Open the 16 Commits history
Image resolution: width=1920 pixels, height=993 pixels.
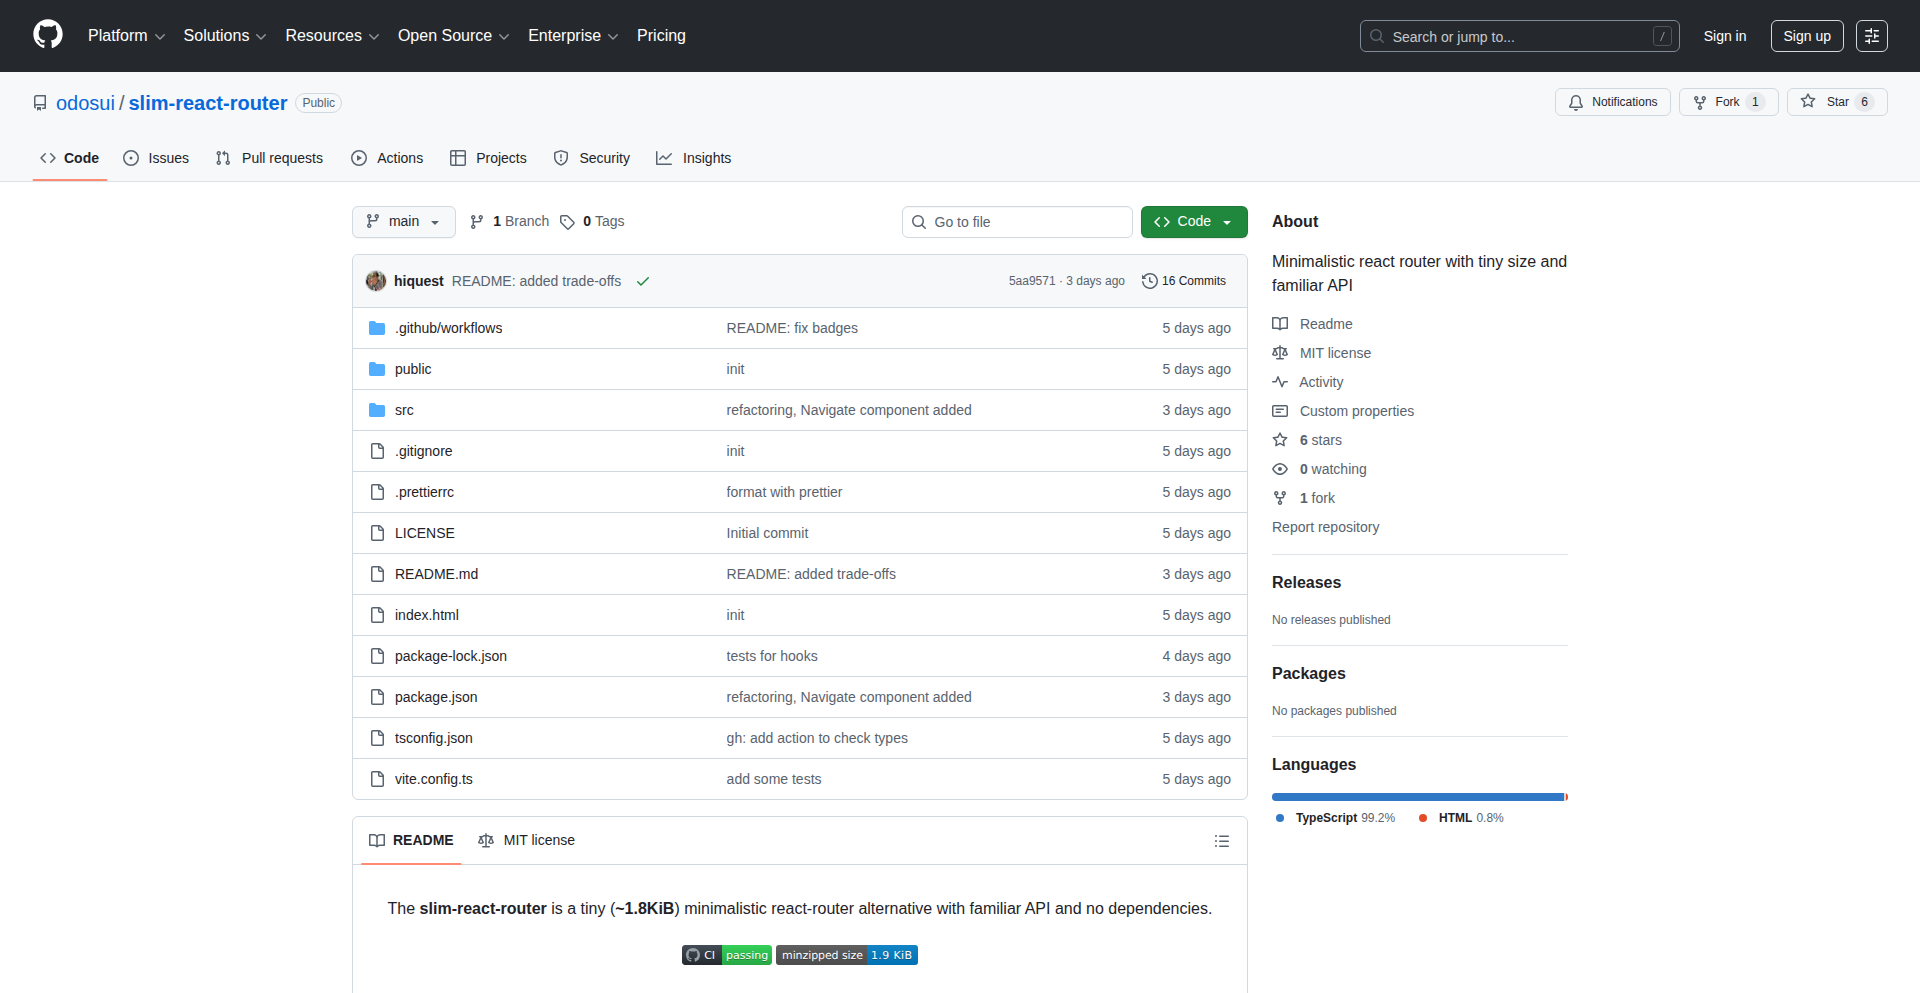pyautogui.click(x=1184, y=281)
